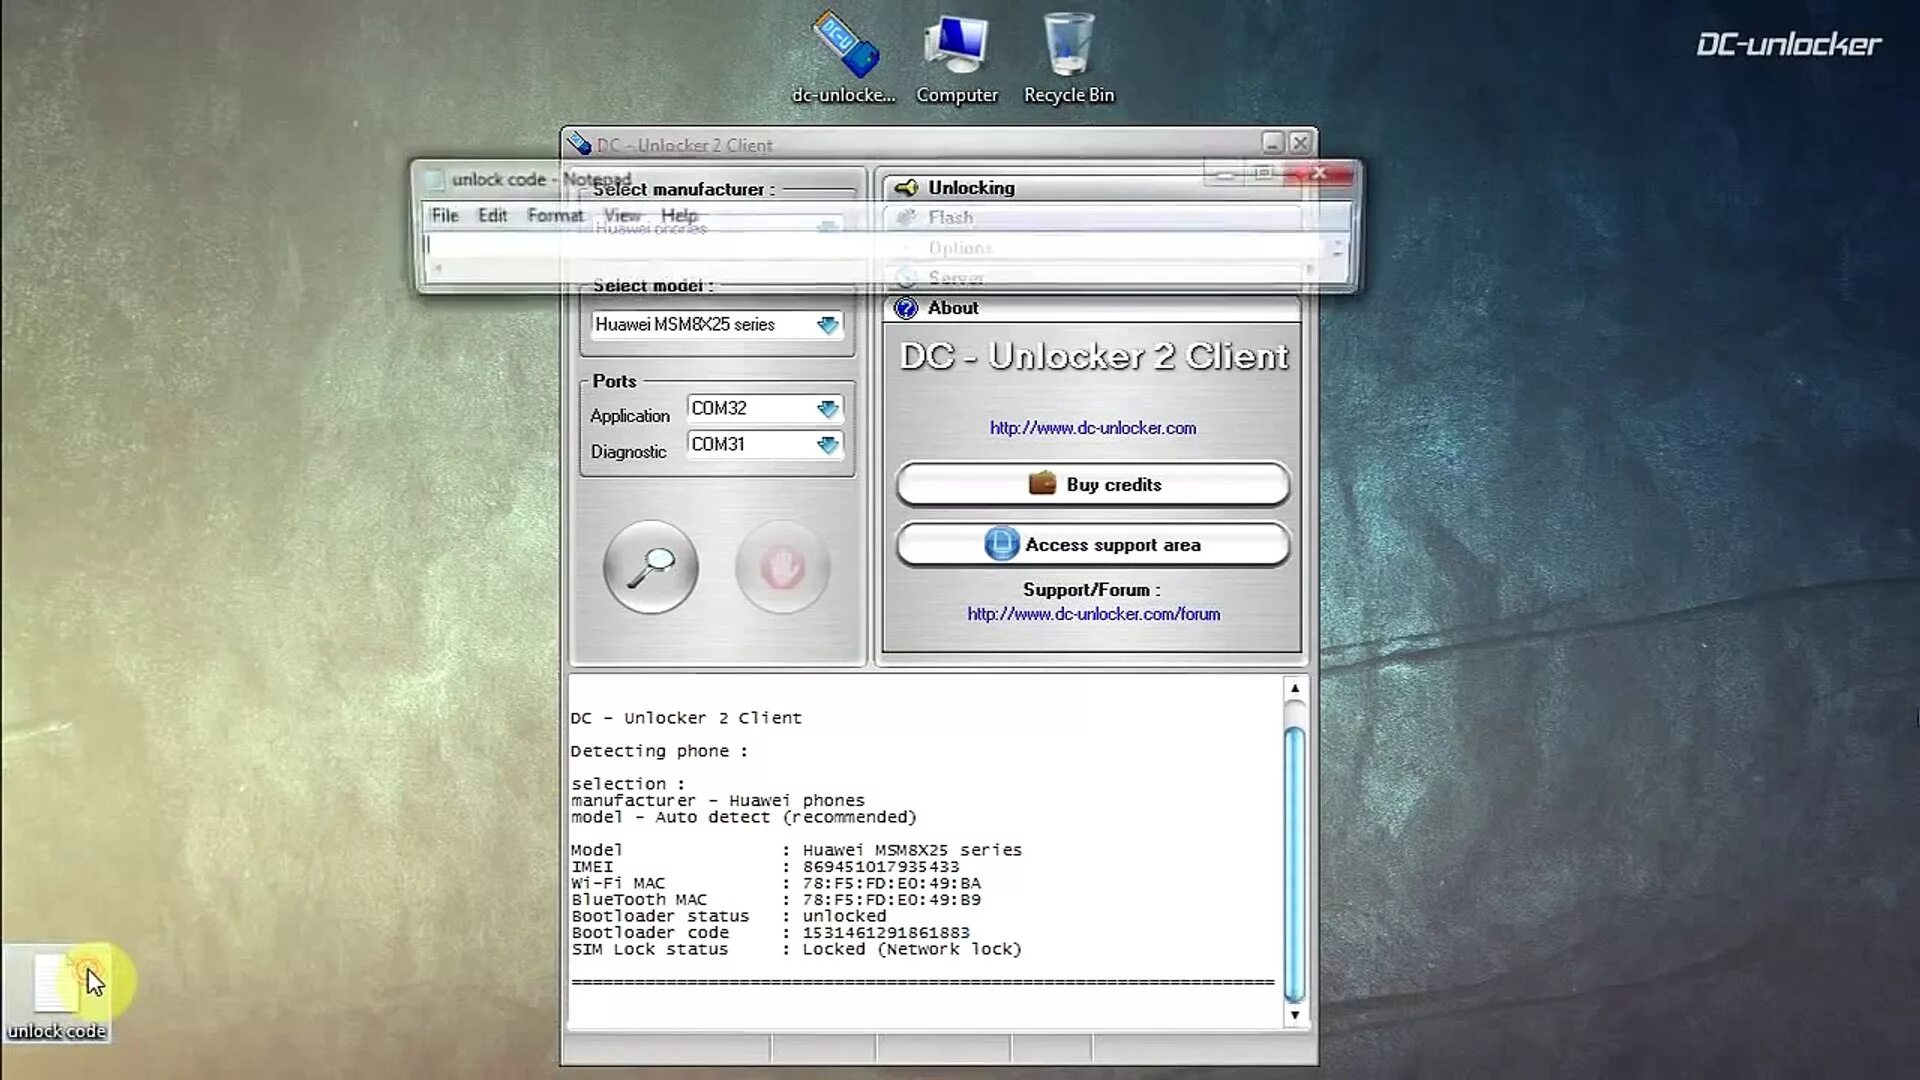
Task: Click the Buy credits button
Action: point(1092,484)
